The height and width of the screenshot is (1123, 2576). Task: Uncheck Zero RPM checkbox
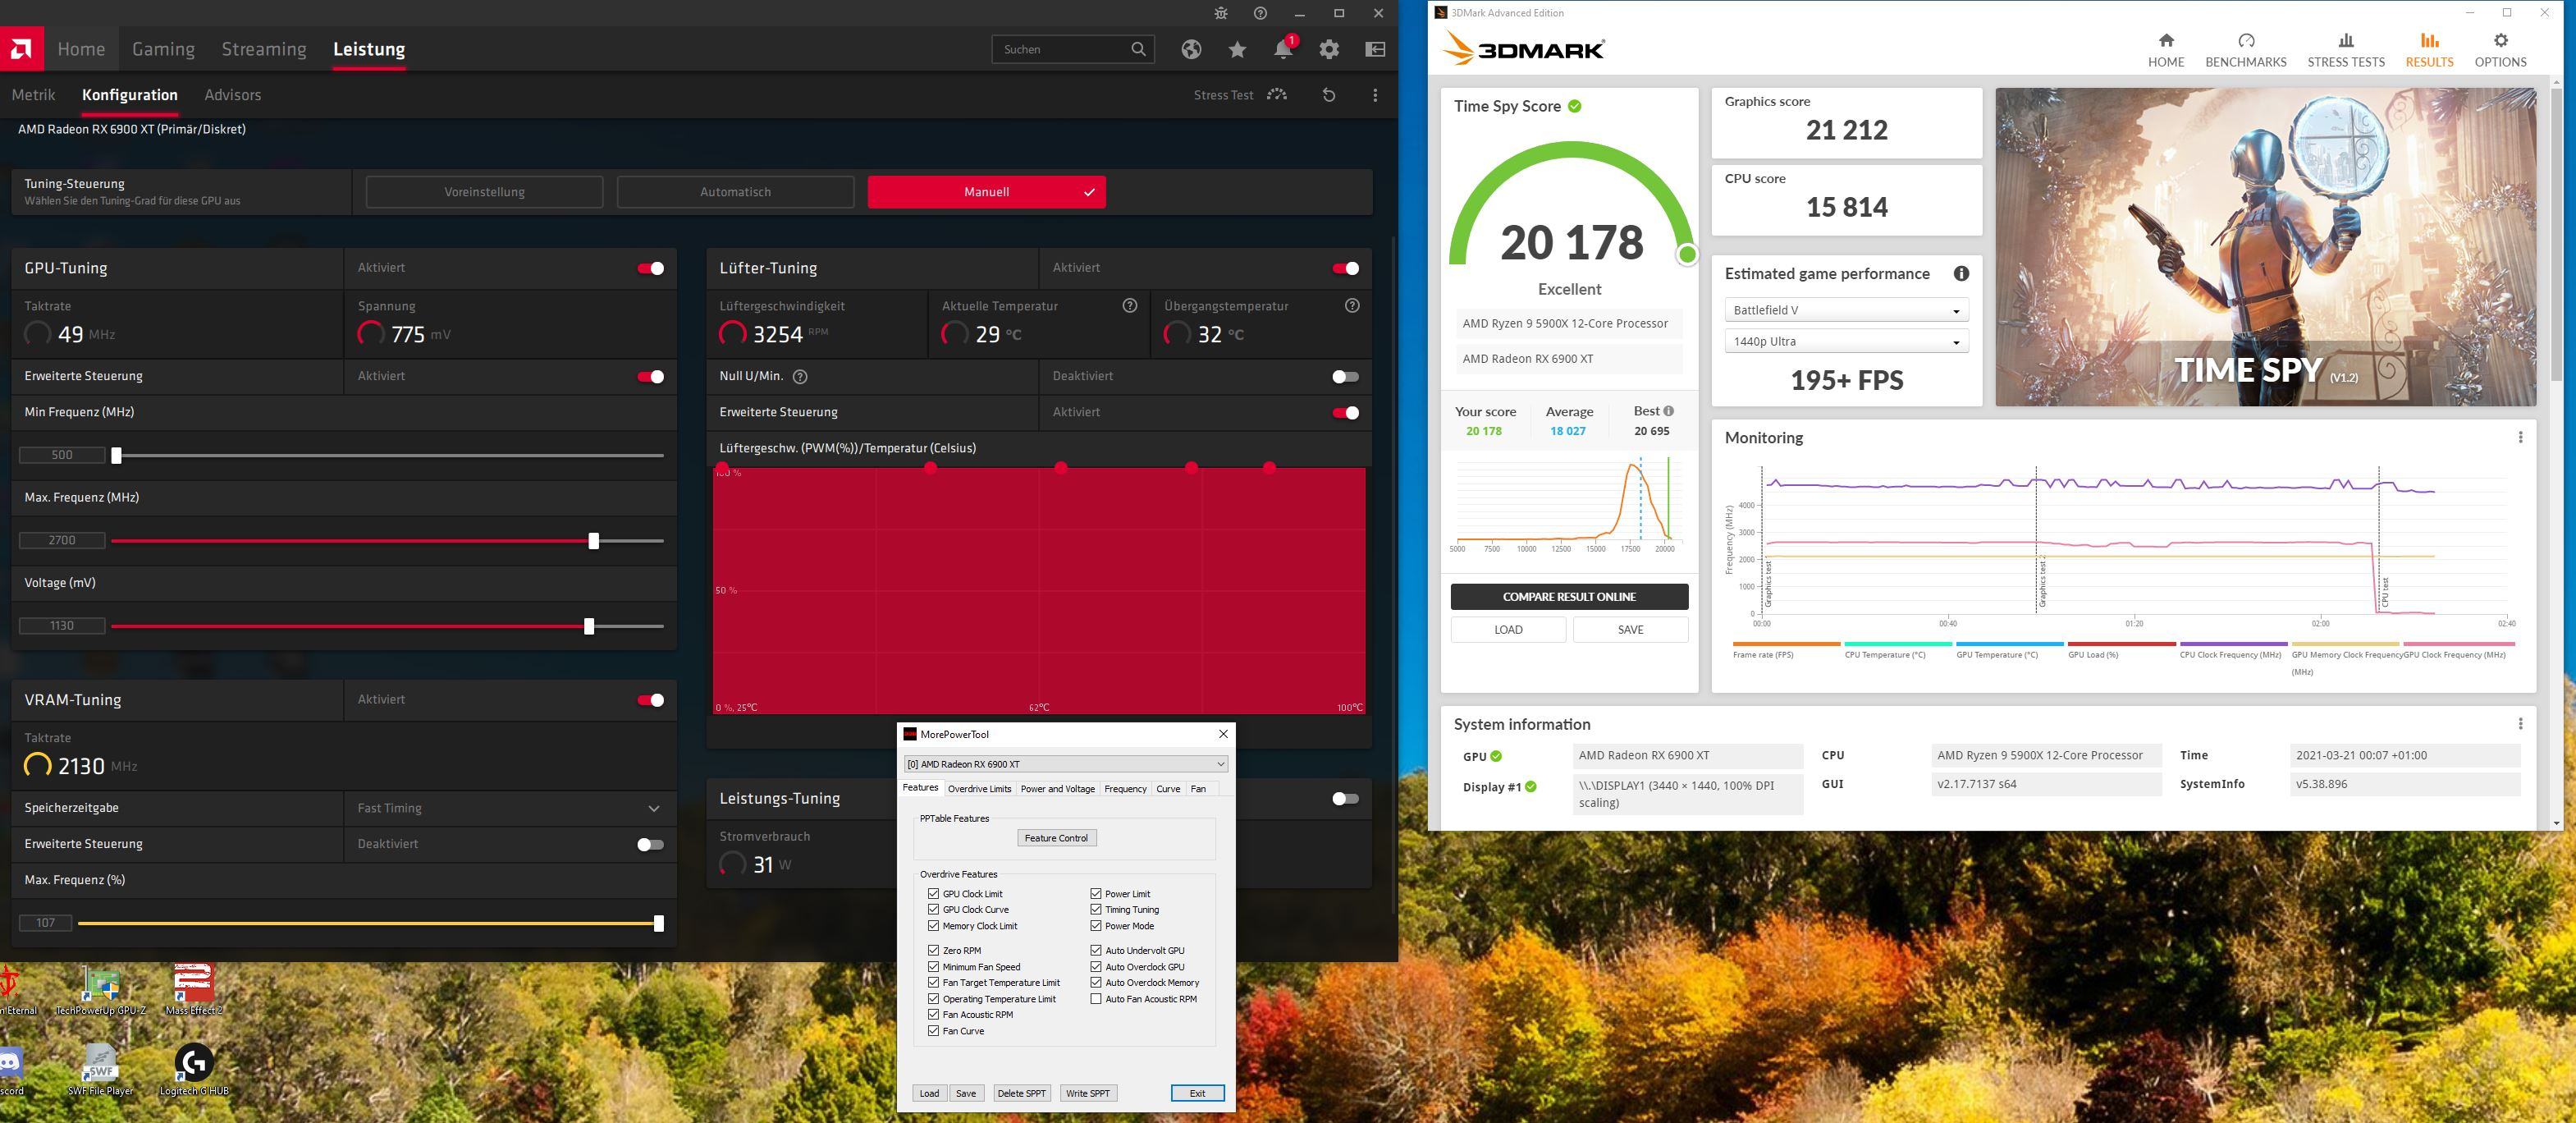point(933,950)
